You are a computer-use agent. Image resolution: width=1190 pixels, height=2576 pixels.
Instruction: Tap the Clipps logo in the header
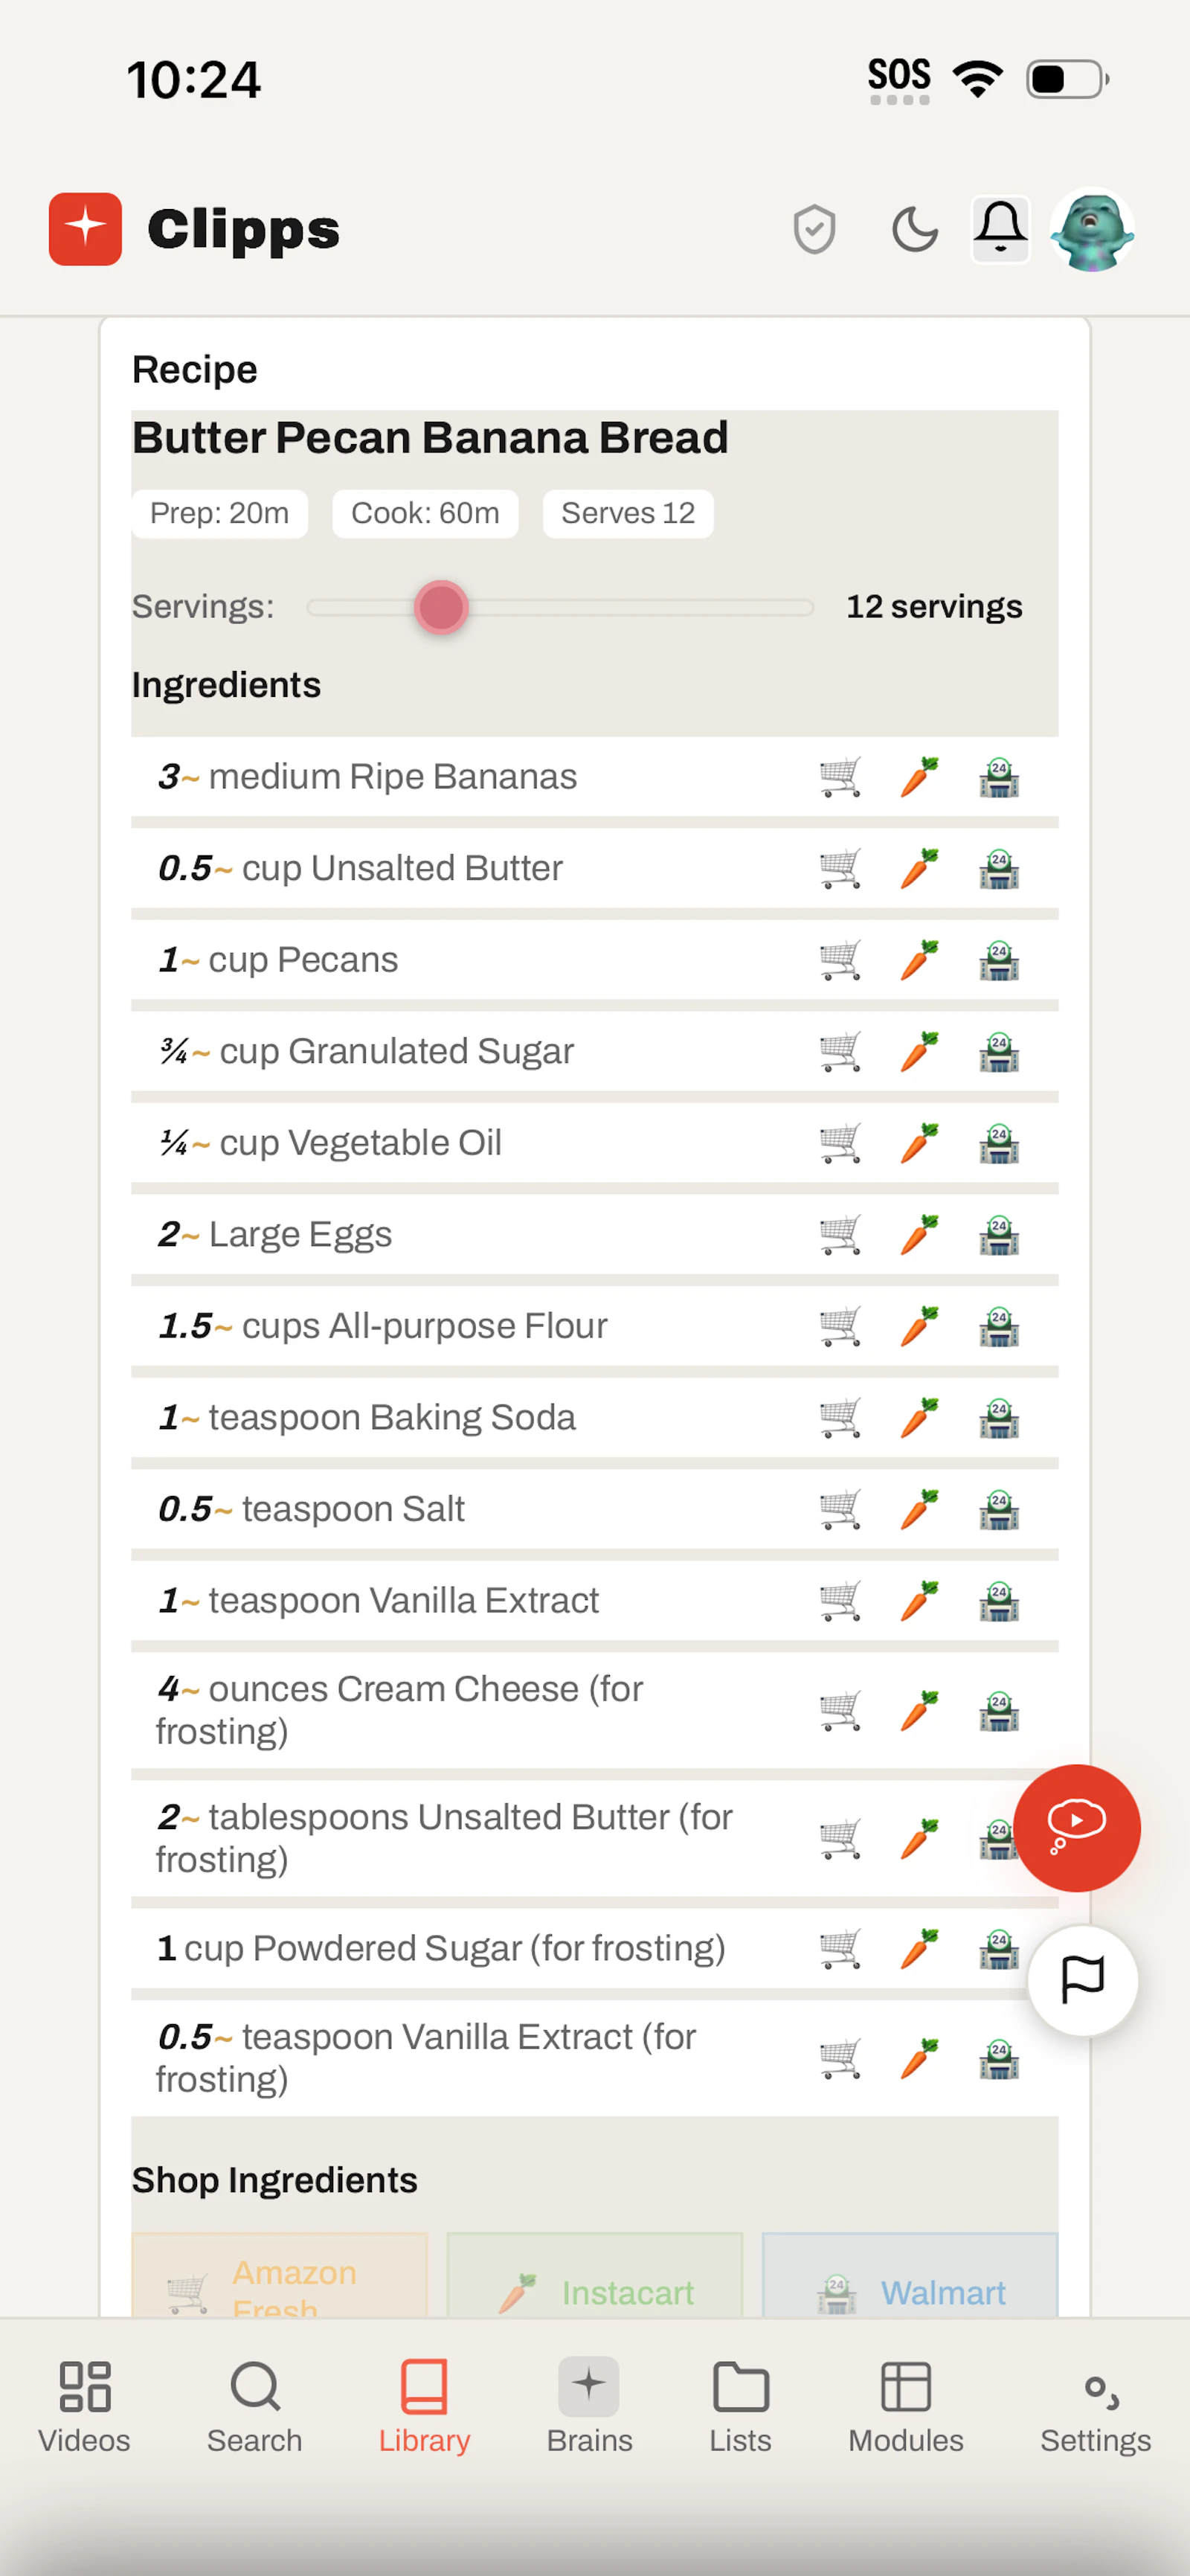(194, 229)
